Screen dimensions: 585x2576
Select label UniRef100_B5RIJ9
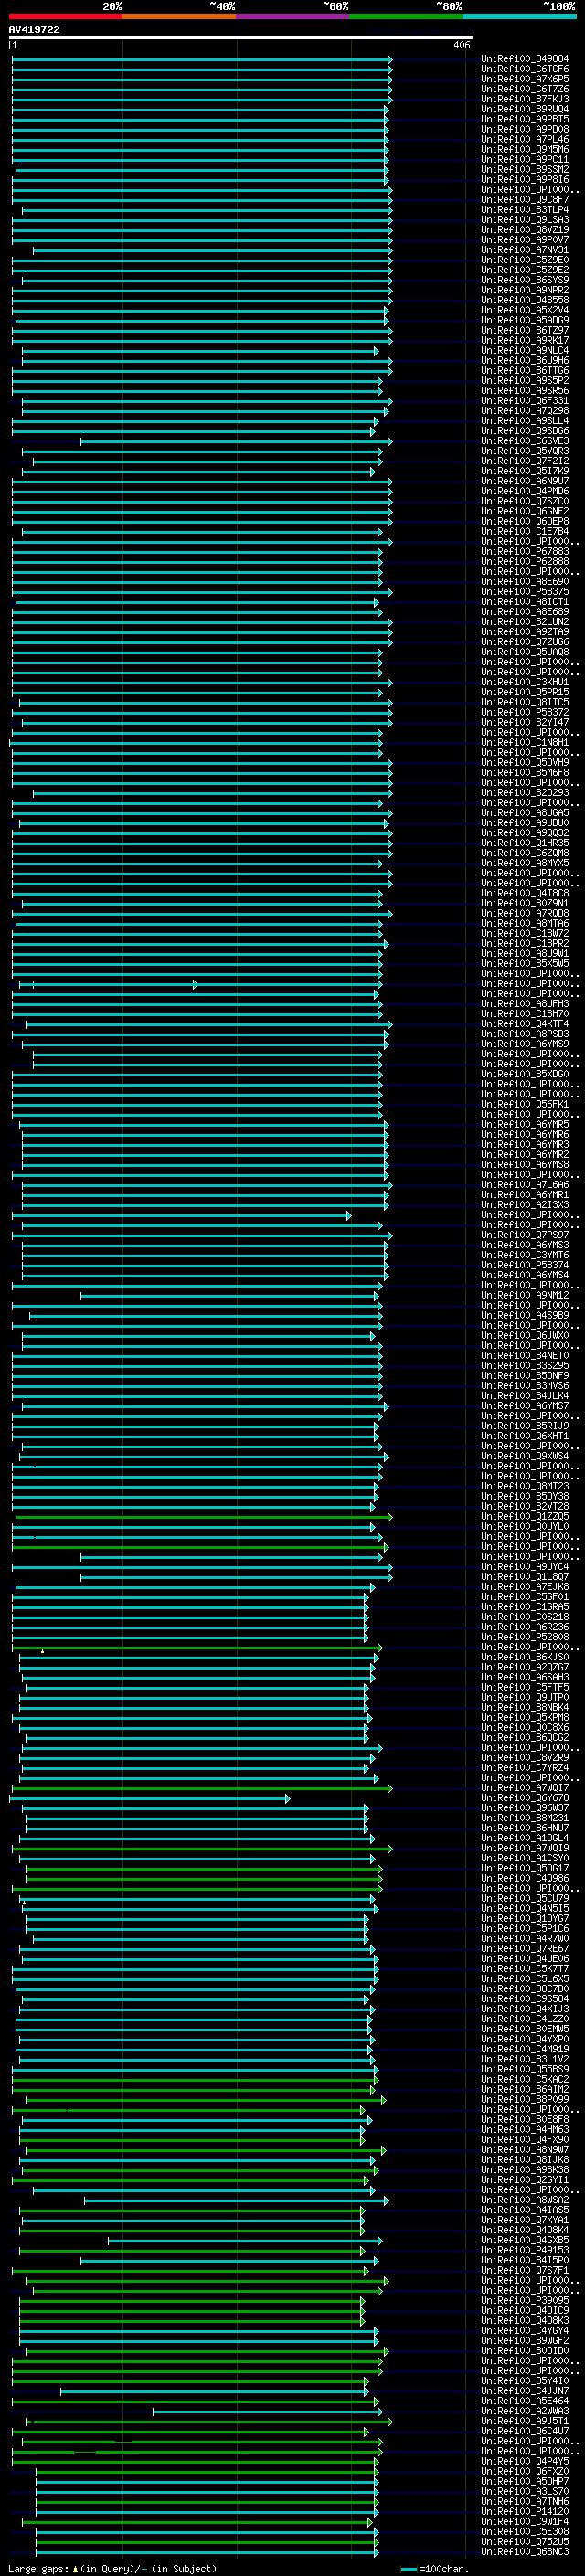pos(525,1426)
